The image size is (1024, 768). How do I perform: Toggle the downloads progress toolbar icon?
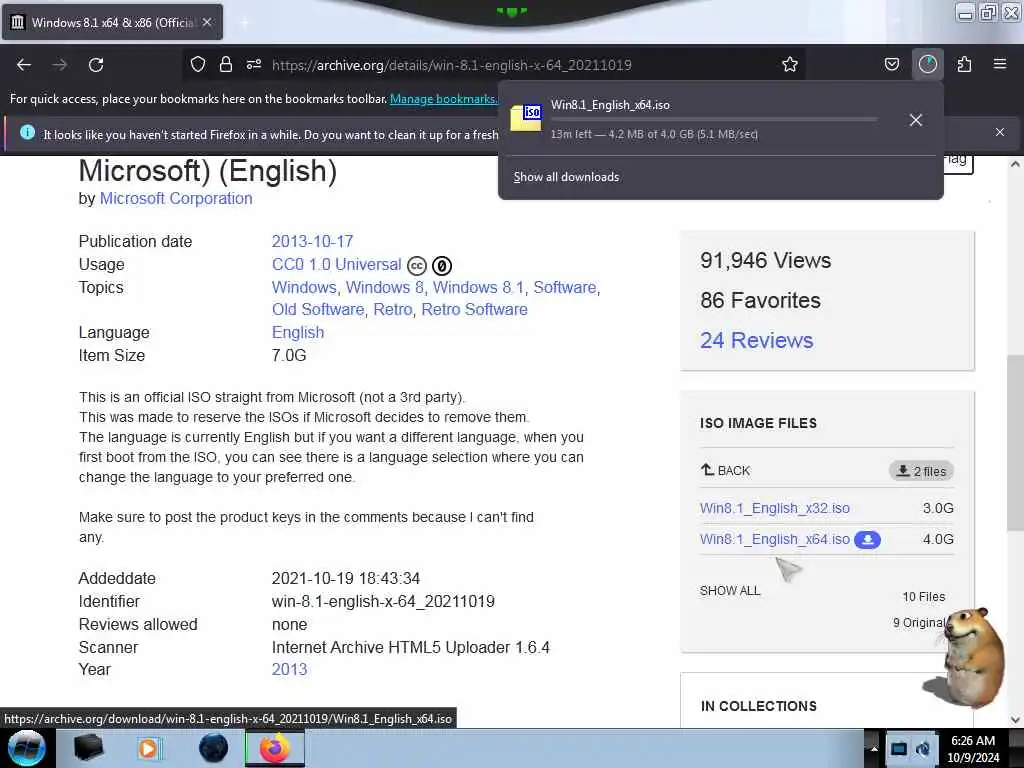tap(927, 64)
